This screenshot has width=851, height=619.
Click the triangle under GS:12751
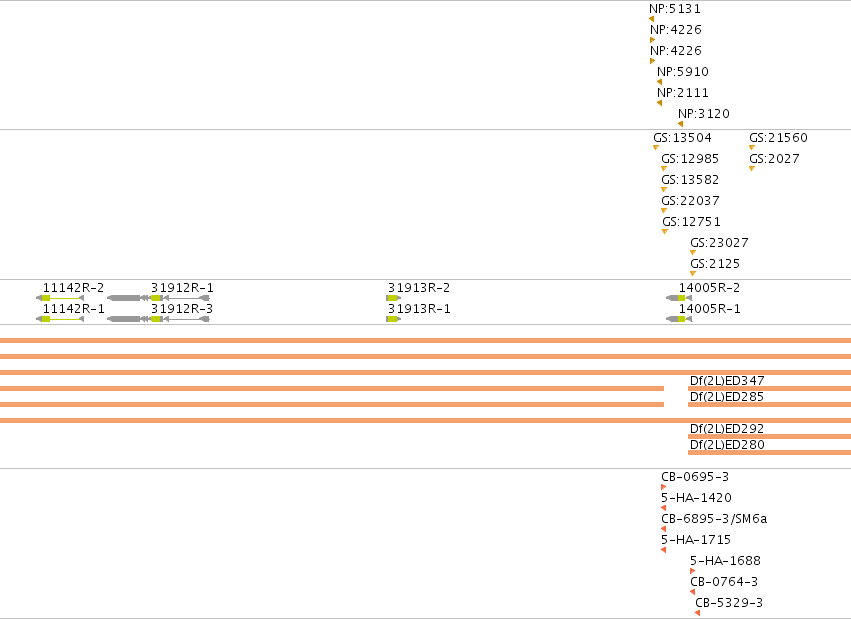point(665,232)
